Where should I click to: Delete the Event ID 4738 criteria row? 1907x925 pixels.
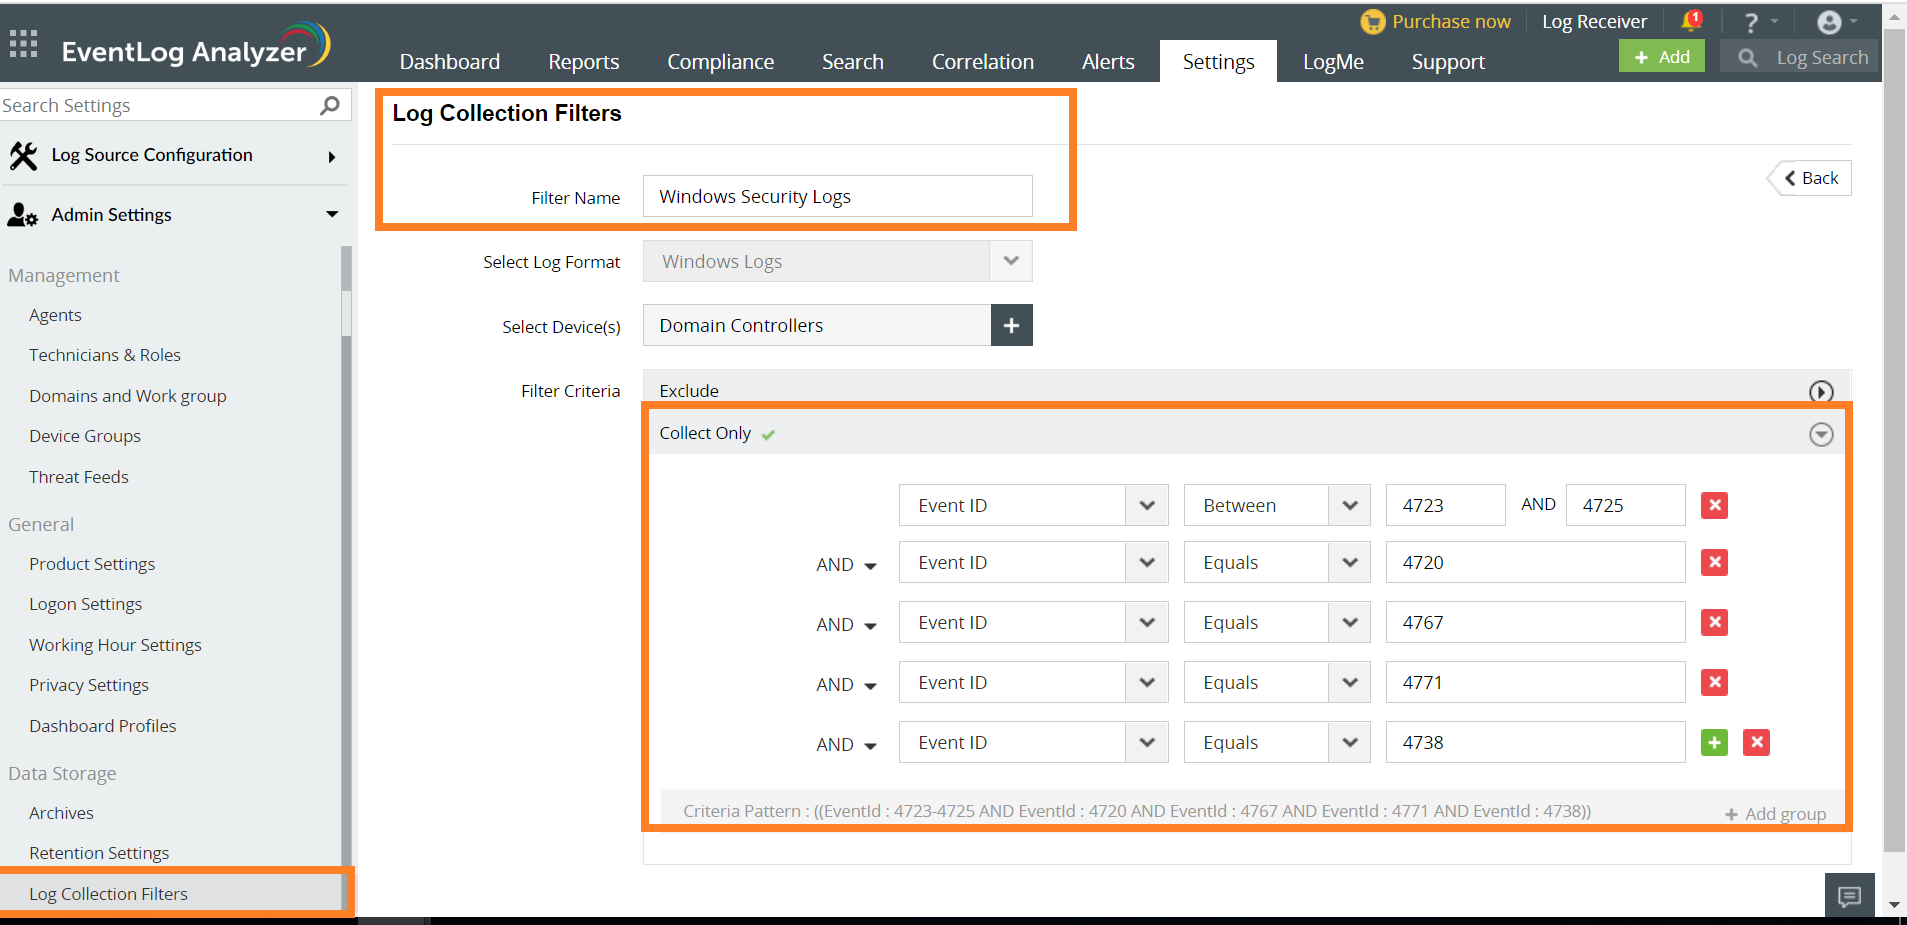tap(1756, 742)
